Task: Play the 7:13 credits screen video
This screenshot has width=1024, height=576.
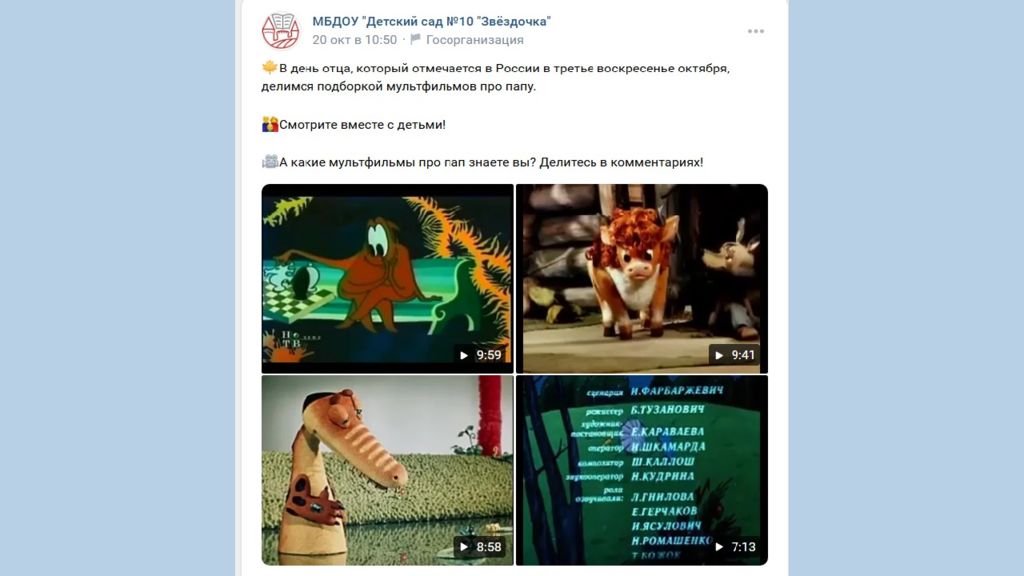Action: point(642,470)
